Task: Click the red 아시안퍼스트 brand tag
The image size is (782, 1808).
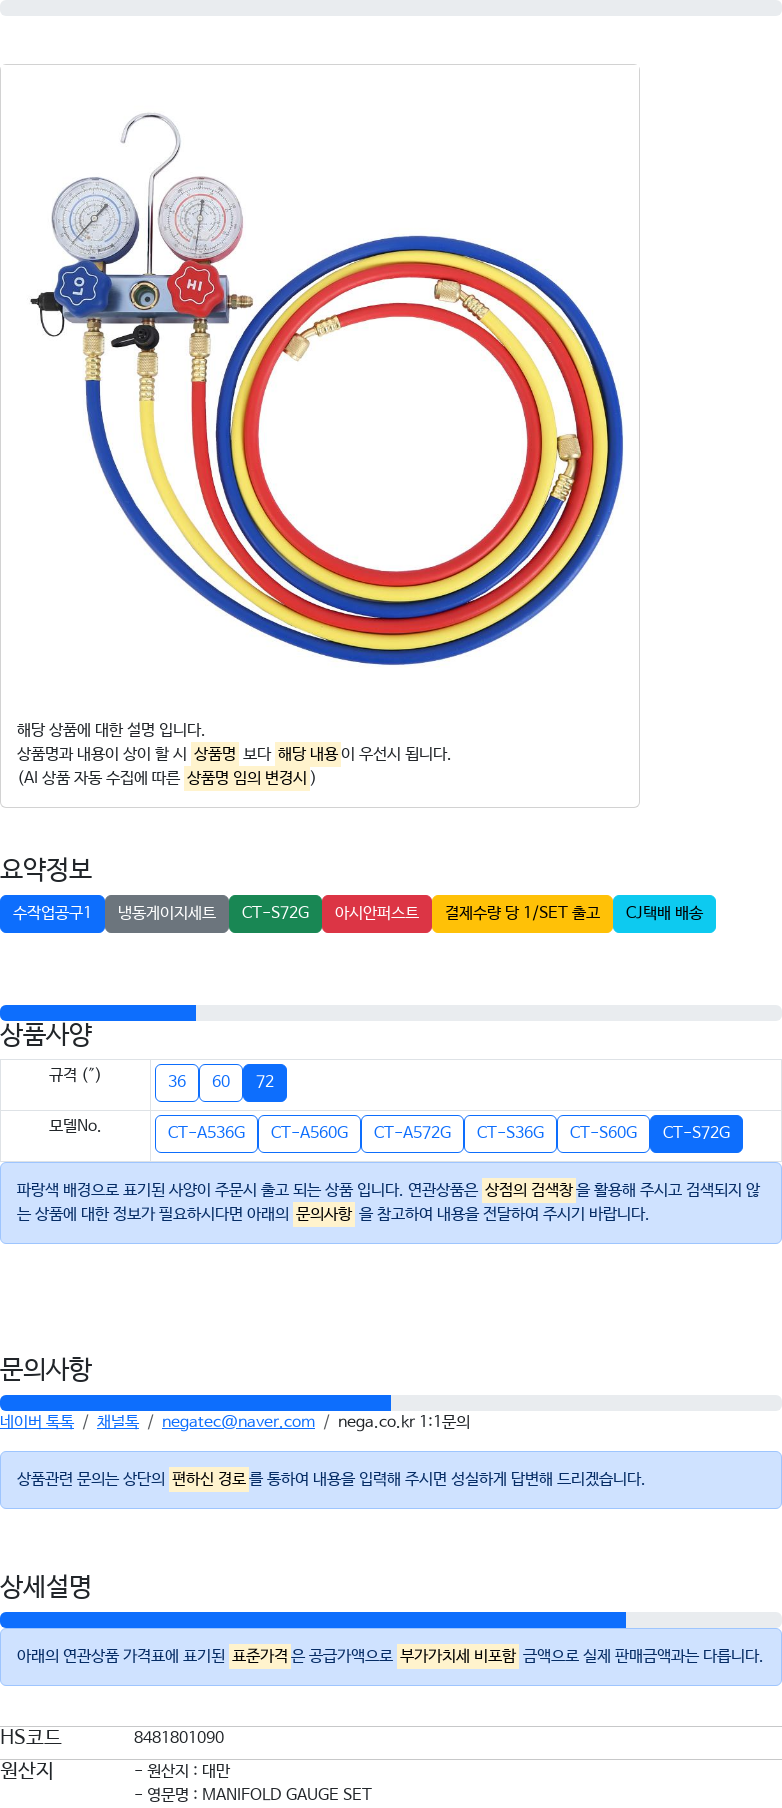Action: [x=377, y=914]
